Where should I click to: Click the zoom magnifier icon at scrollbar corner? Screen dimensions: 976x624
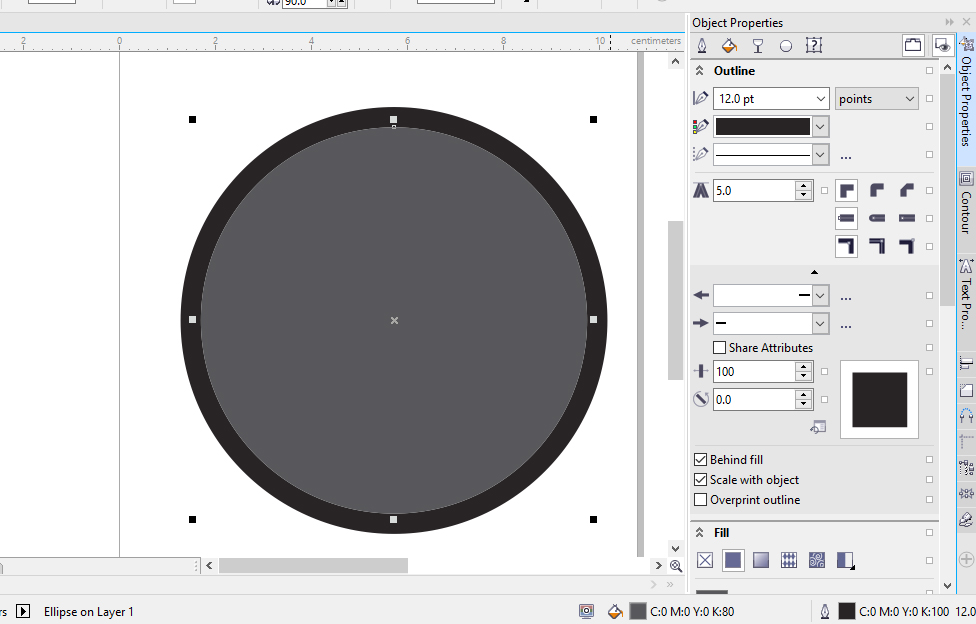(x=676, y=565)
